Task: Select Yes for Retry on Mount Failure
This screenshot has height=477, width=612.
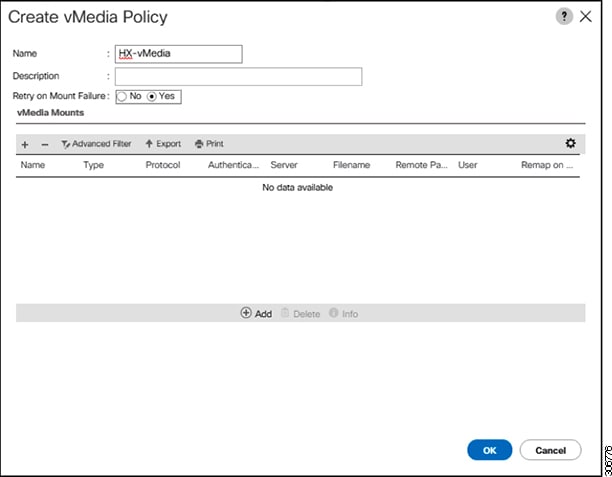Action: [153, 97]
